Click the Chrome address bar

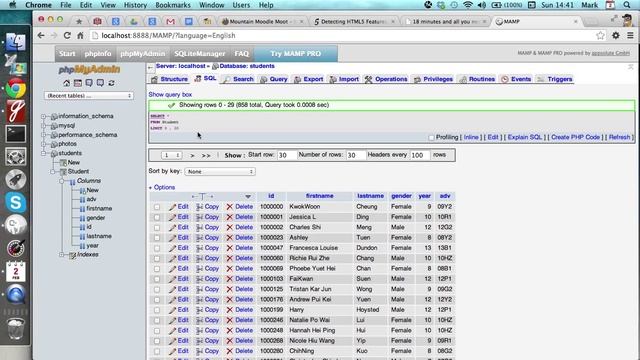click(x=342, y=36)
